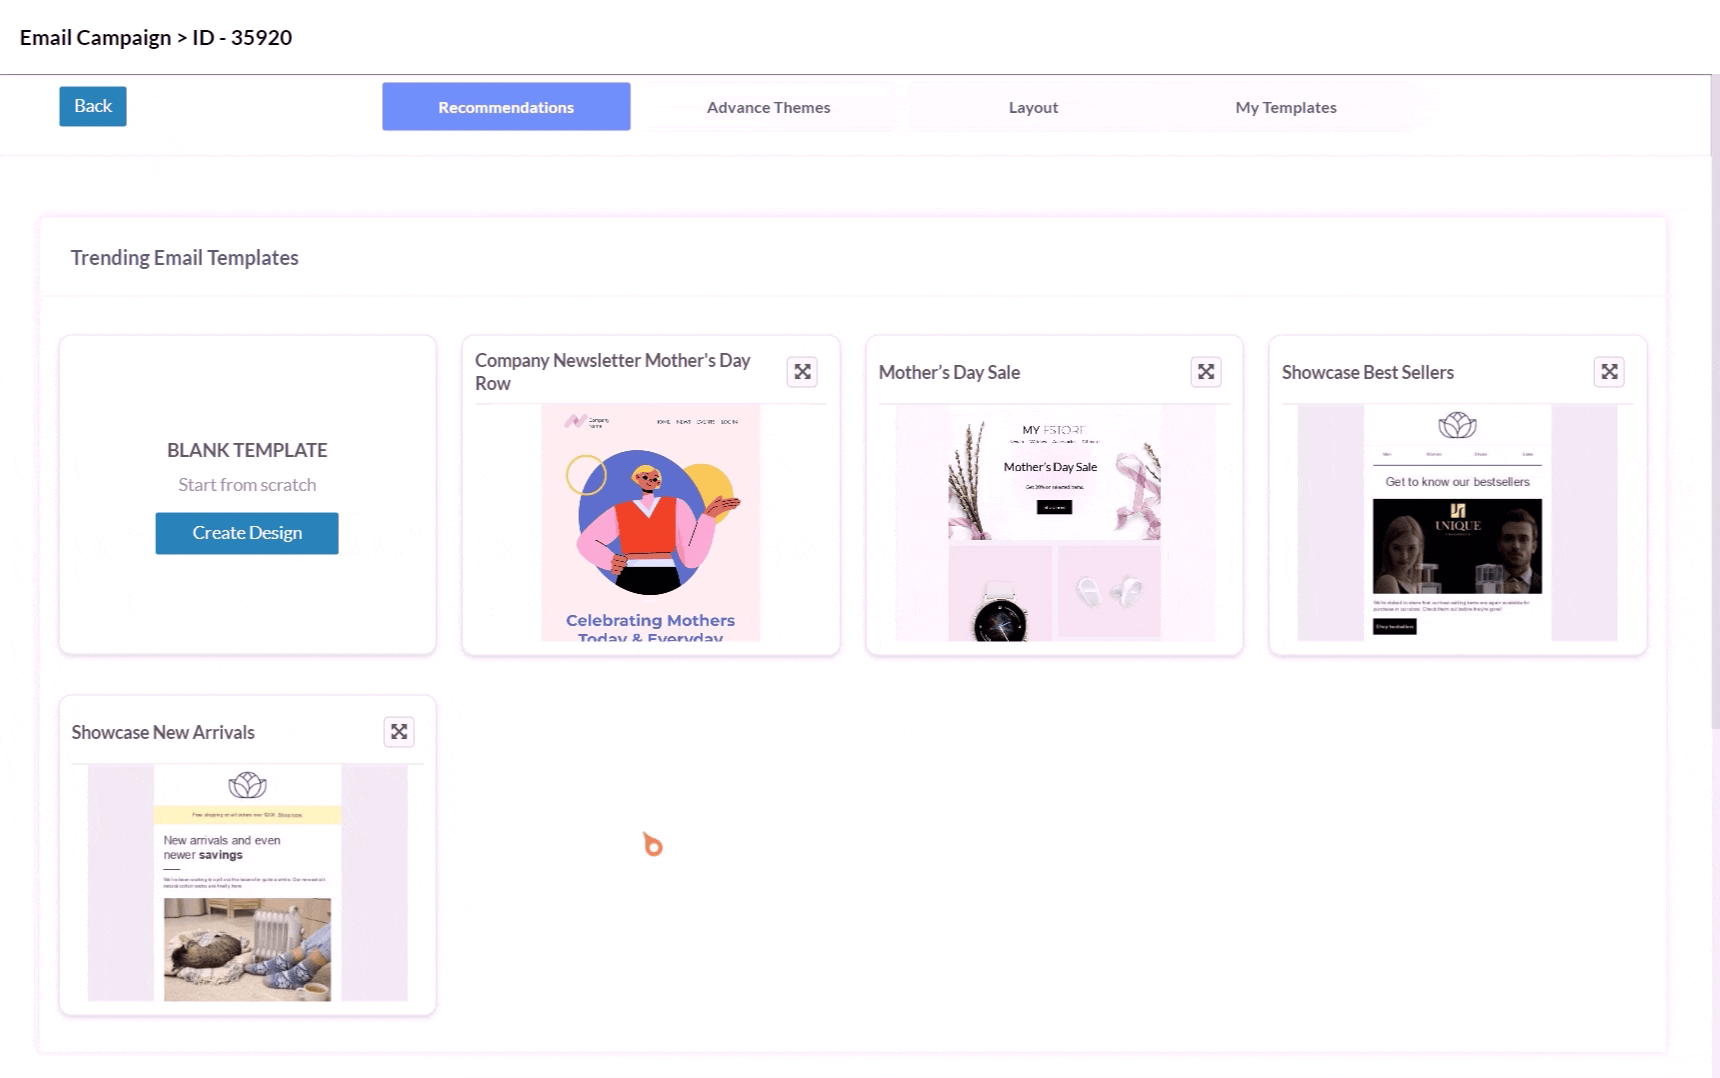Image resolution: width=1720 pixels, height=1078 pixels.
Task: Go back using the Back button
Action: click(x=93, y=106)
